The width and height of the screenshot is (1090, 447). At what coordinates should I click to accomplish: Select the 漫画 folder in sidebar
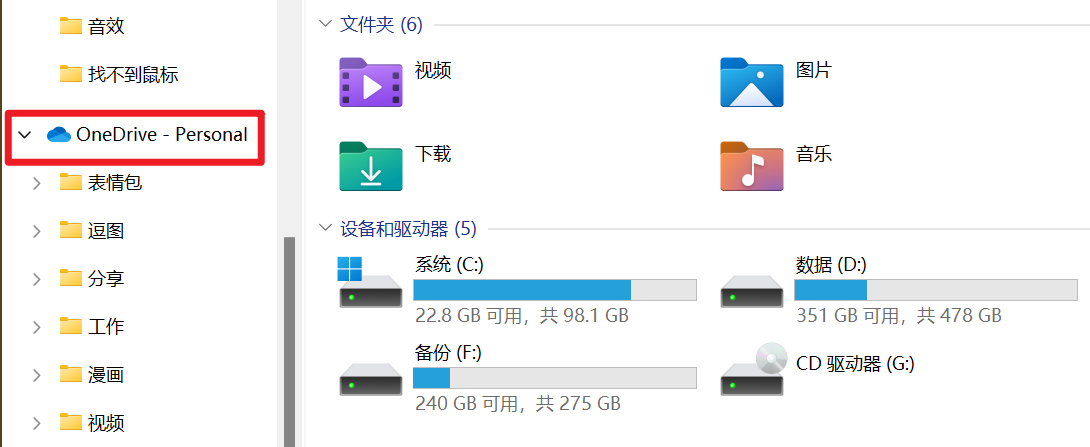click(x=105, y=375)
